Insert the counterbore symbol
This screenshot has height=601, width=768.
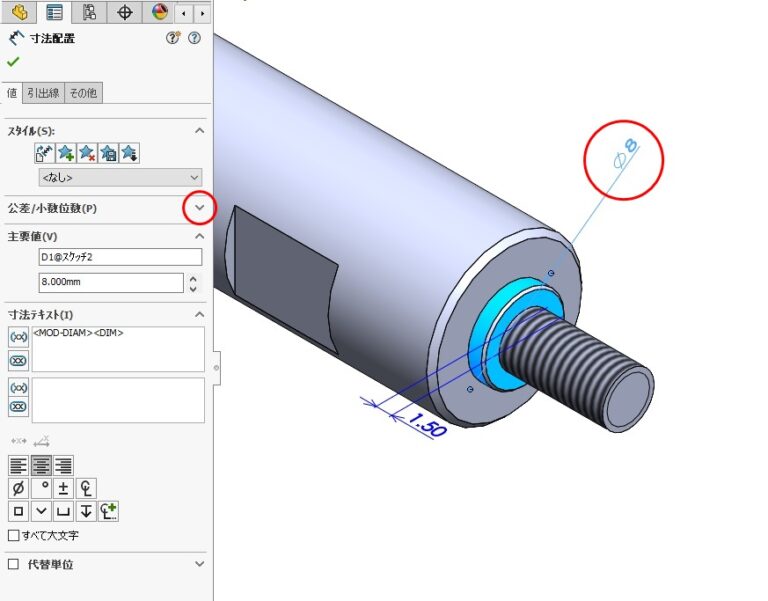point(63,511)
